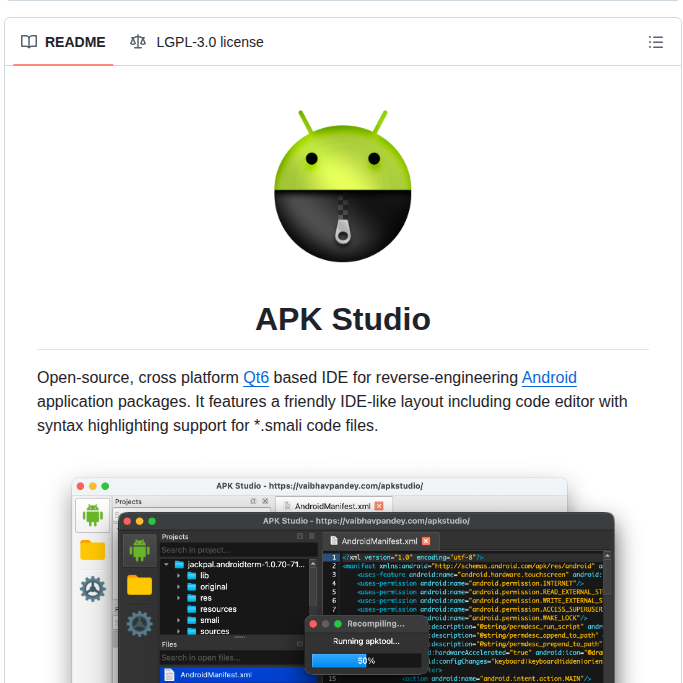Screen dimensions: 683x683
Task: Expand the res folder arrow
Action: [178, 598]
